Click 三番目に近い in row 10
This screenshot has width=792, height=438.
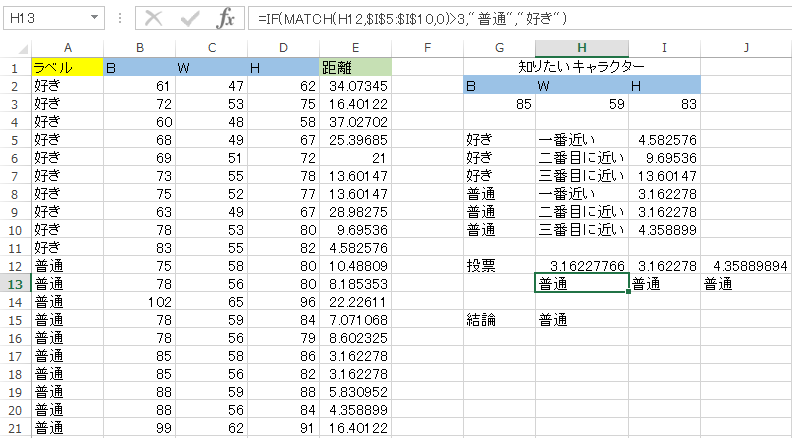click(582, 230)
